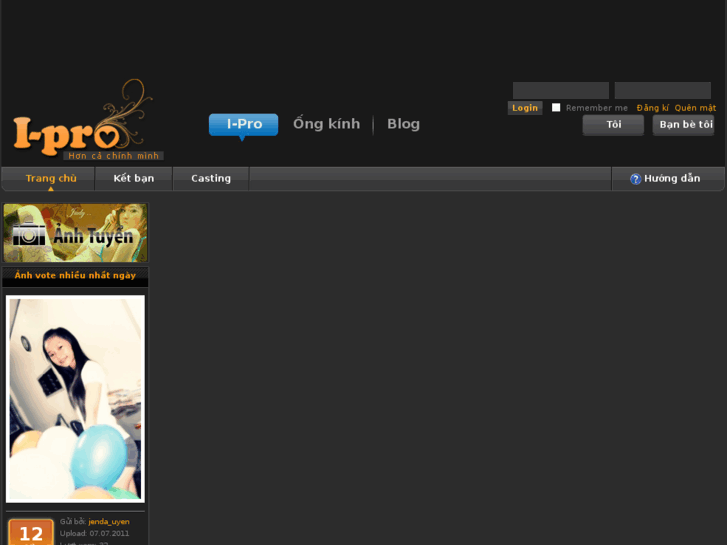Viewport: 727px width, 545px height.
Task: Focus the username input field
Action: coord(561,90)
